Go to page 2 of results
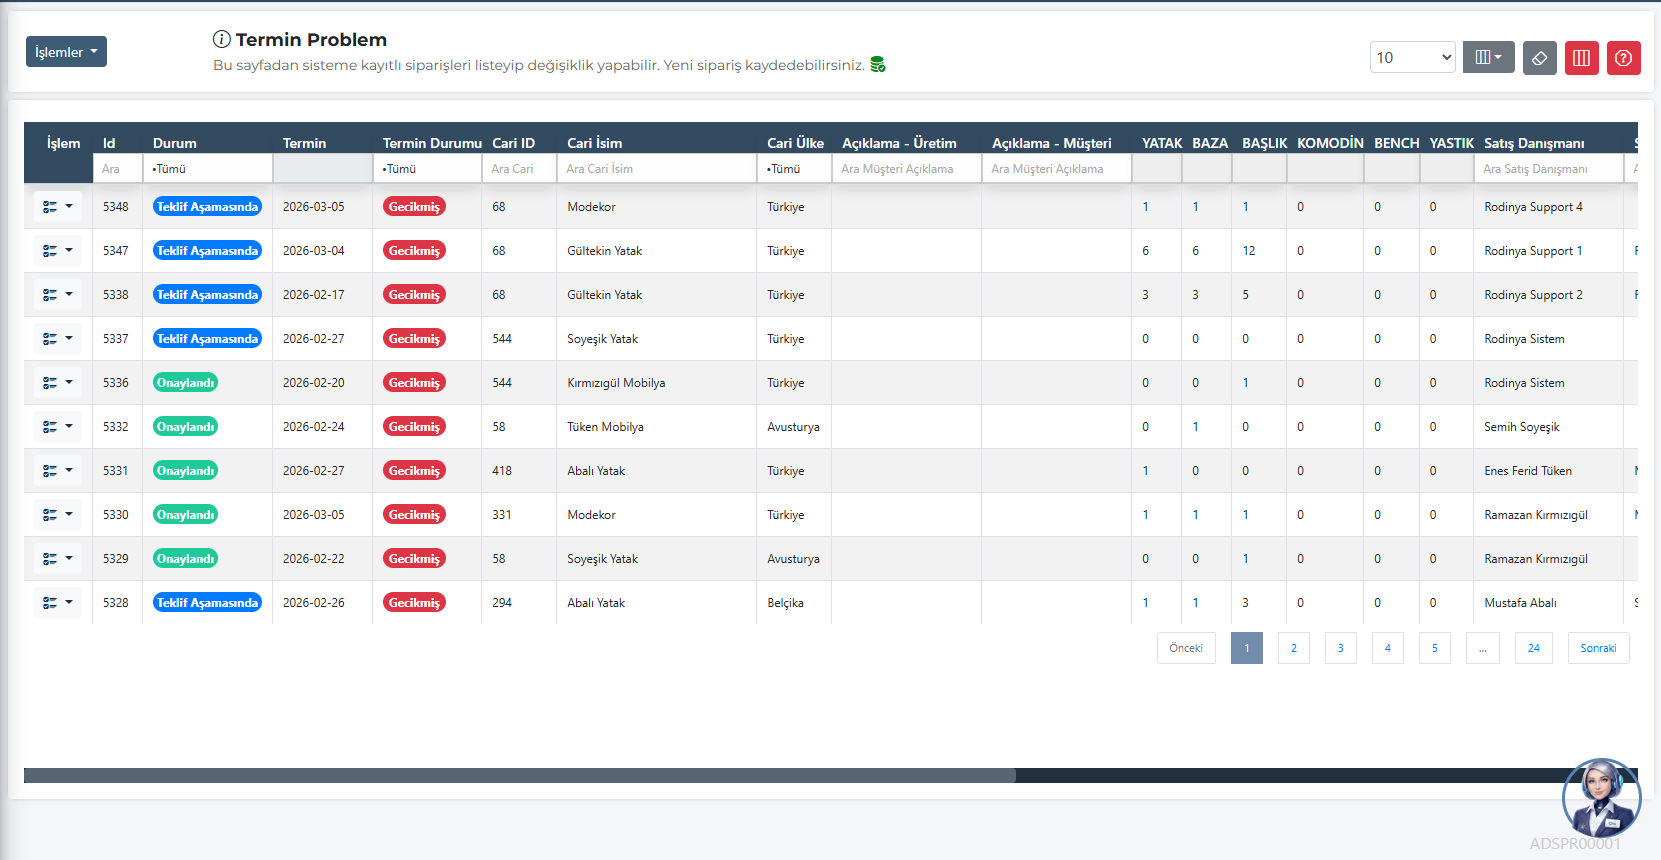 click(1293, 648)
